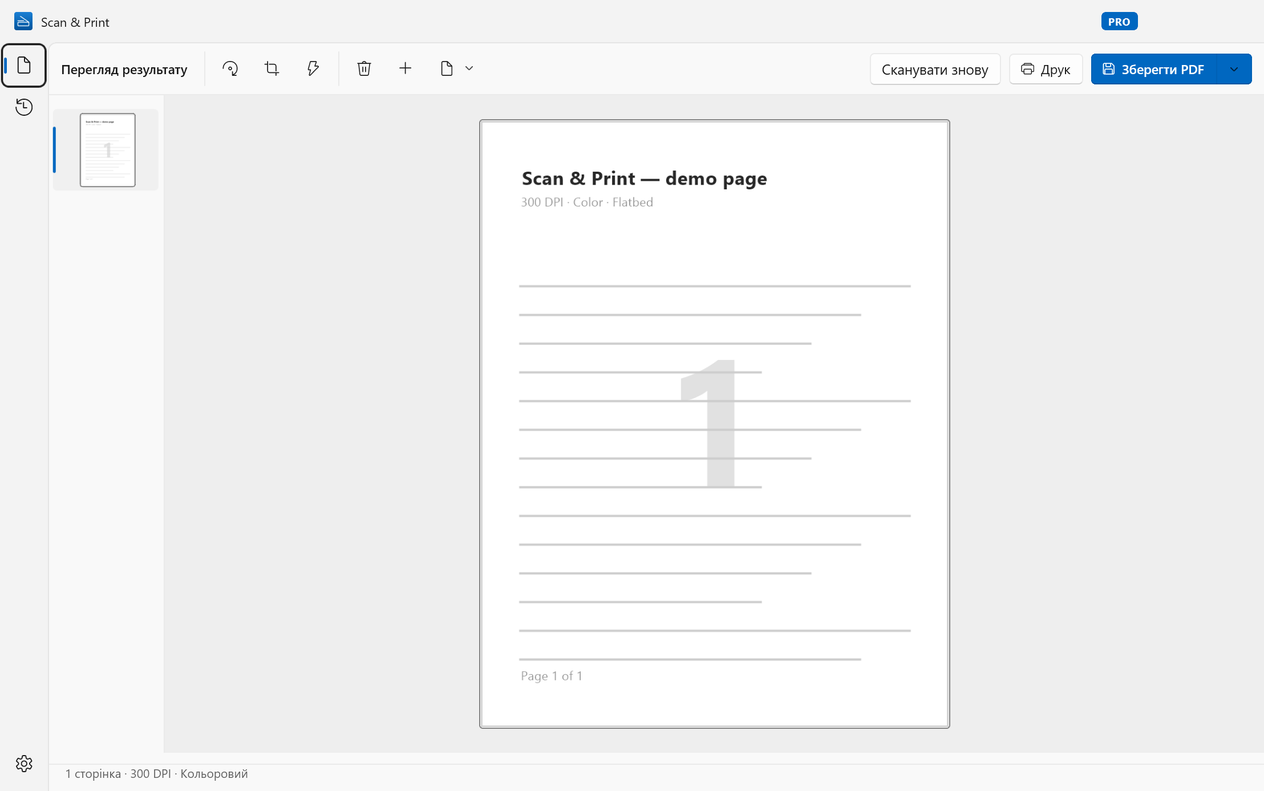This screenshot has height=791, width=1264.
Task: Click the page format document icon
Action: tap(447, 69)
